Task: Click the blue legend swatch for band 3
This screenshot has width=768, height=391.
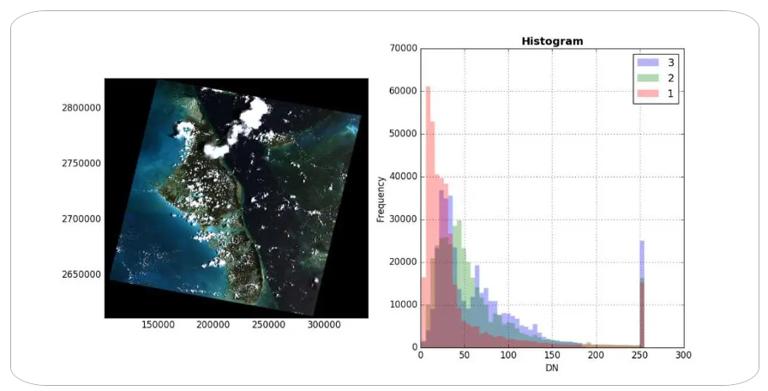Action: click(x=647, y=62)
